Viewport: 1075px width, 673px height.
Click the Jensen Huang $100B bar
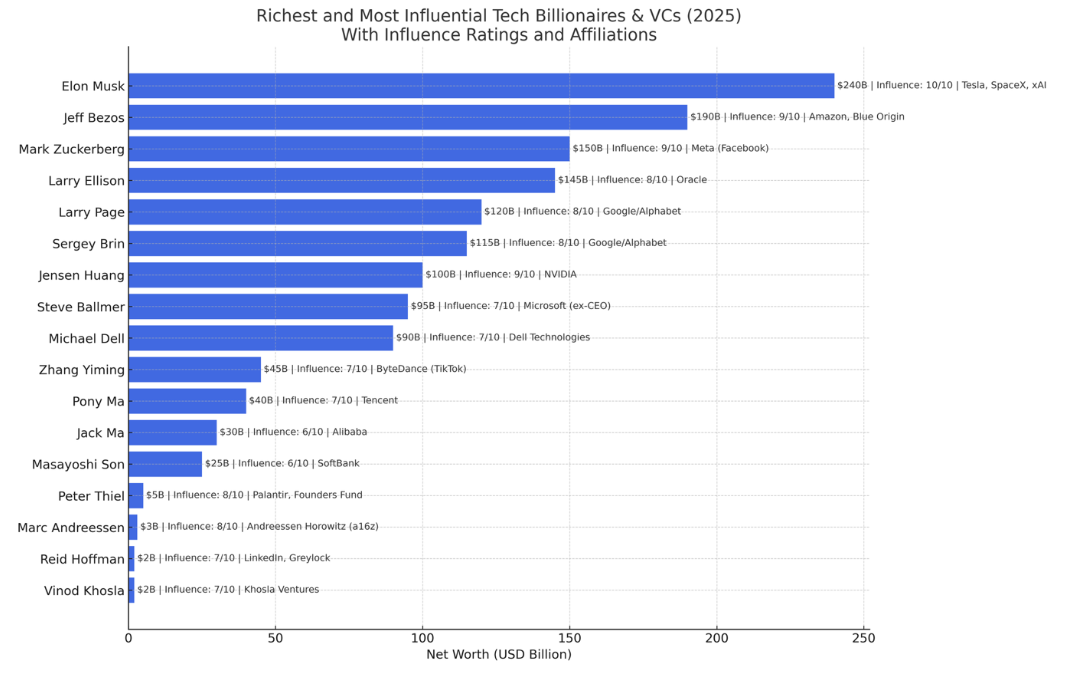pos(276,275)
